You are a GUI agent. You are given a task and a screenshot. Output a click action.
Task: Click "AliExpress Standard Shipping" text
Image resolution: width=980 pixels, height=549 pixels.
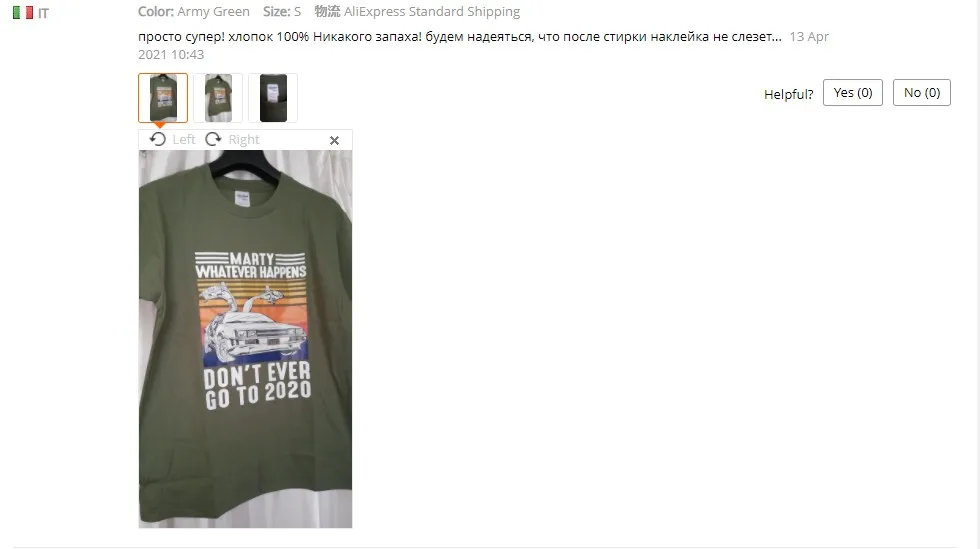coord(432,11)
